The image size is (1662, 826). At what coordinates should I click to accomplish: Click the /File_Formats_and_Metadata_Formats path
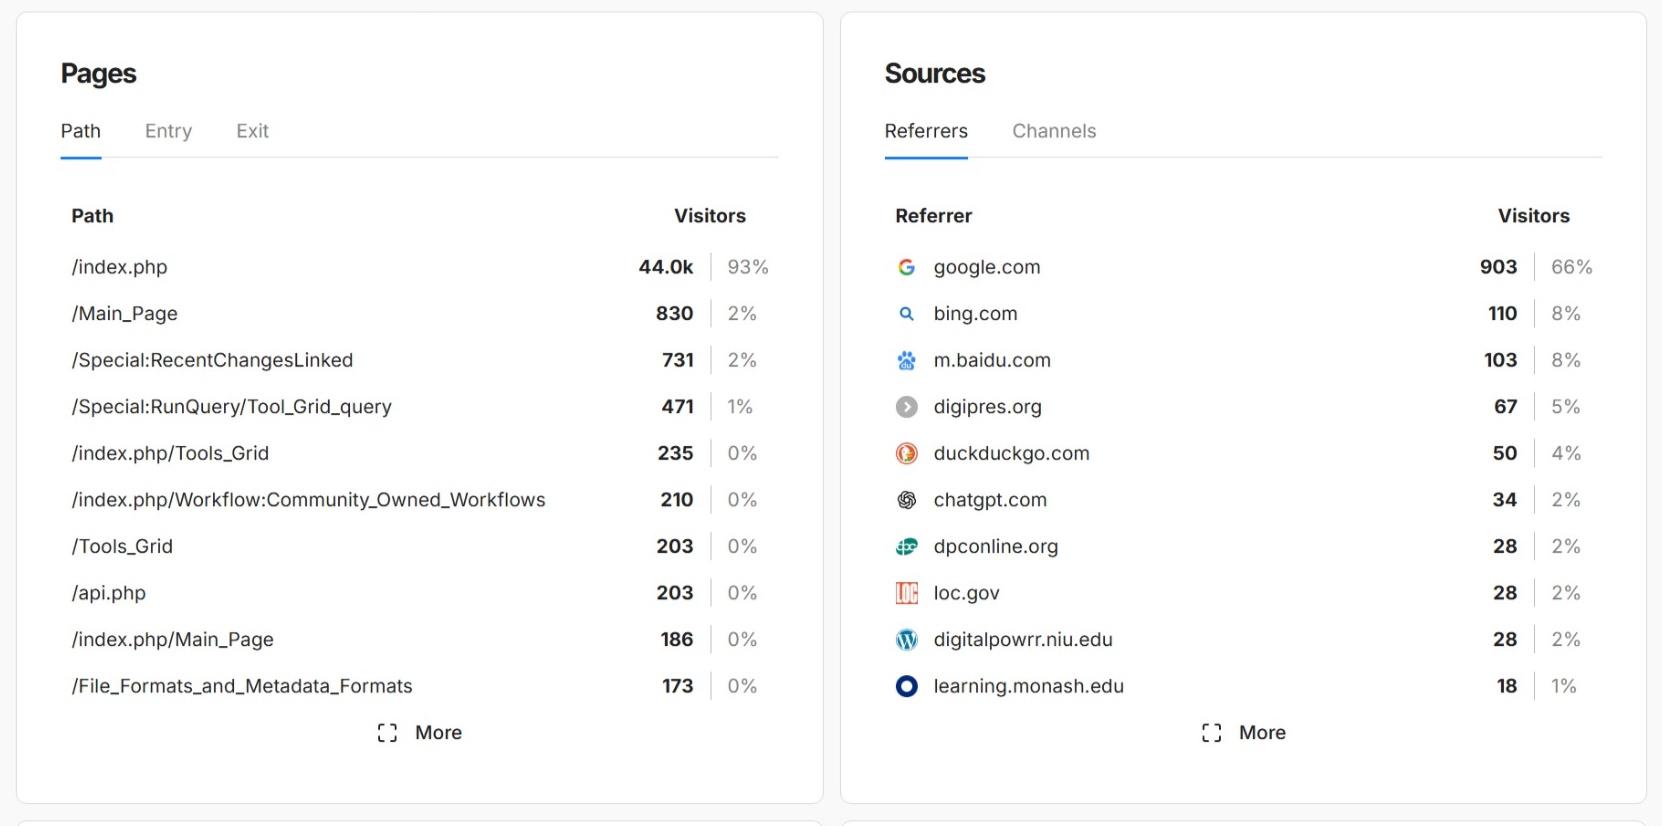pos(242,686)
